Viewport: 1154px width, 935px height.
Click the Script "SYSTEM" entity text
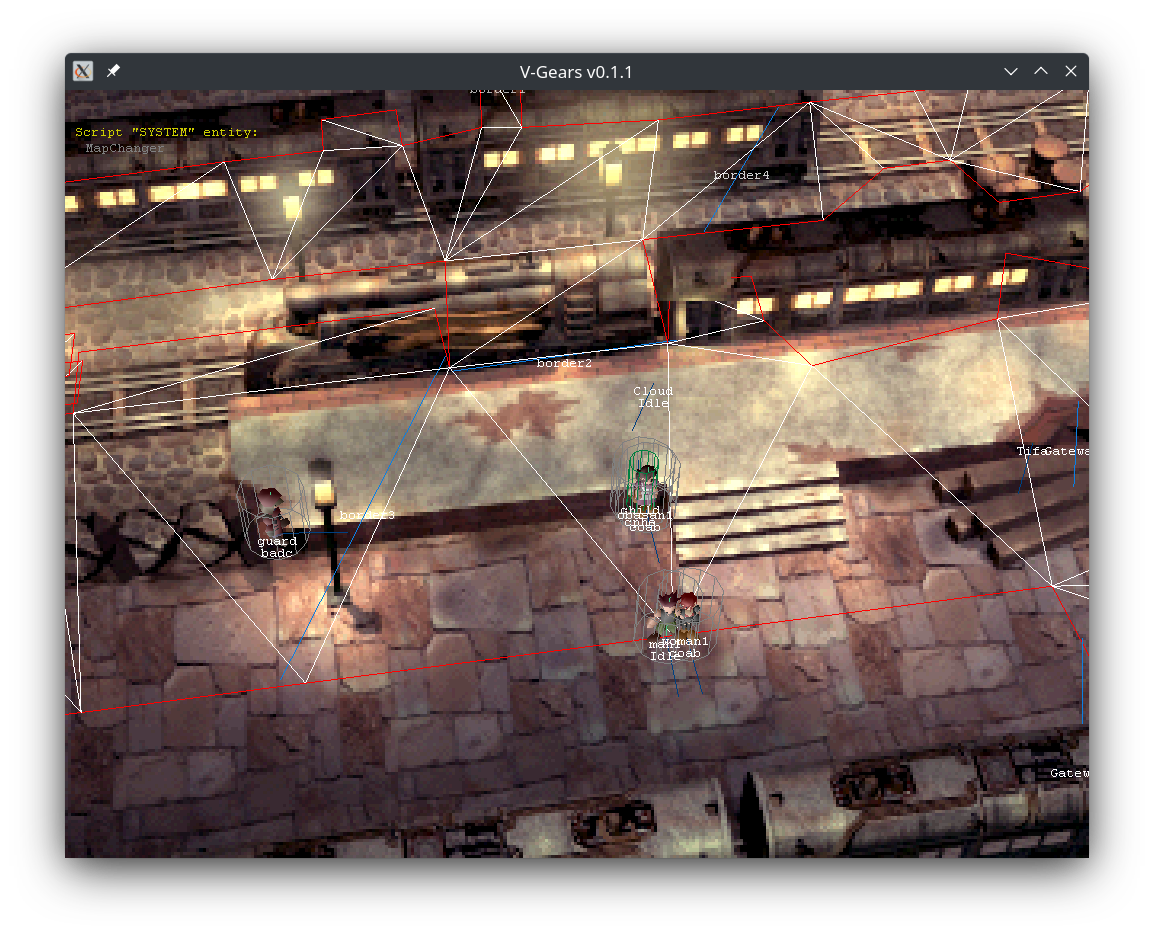pyautogui.click(x=166, y=132)
